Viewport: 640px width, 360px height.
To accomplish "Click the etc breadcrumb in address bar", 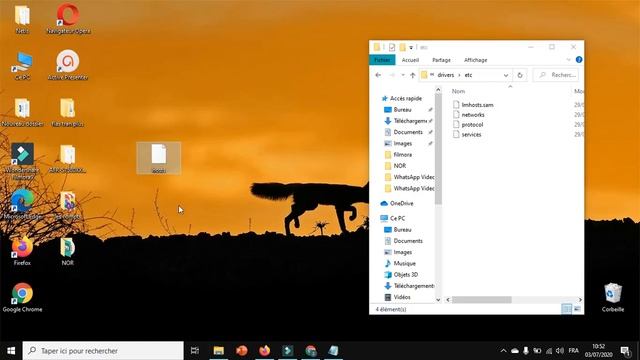I will pos(468,75).
